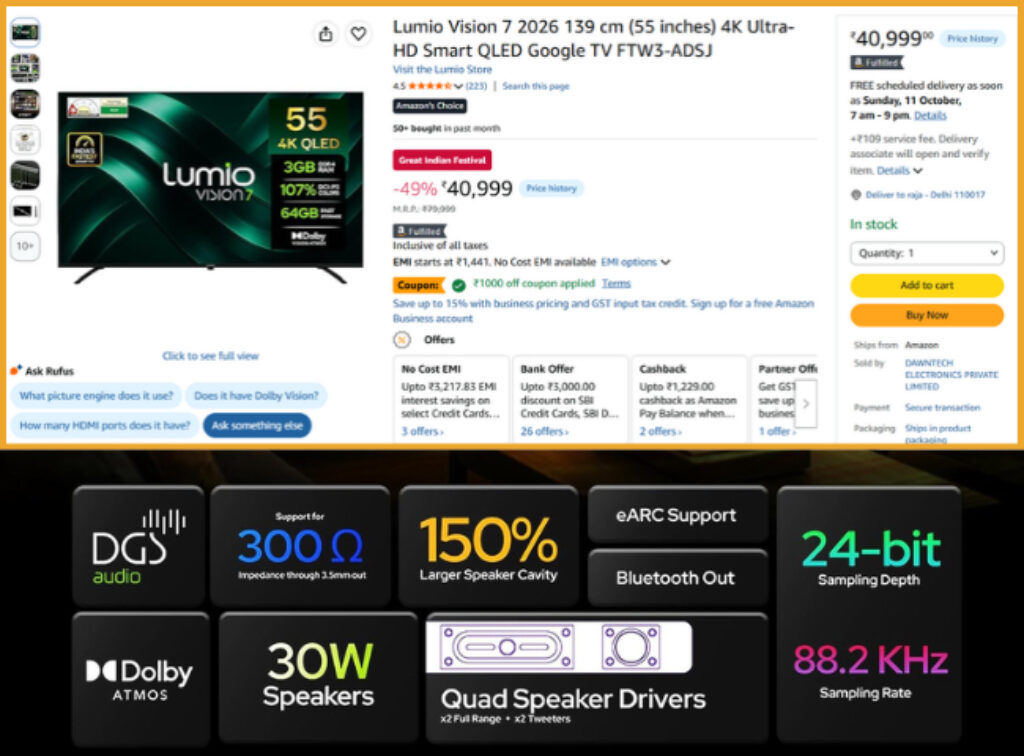This screenshot has height=756, width=1024.
Task: Click to see full view link
Action: [x=210, y=356]
